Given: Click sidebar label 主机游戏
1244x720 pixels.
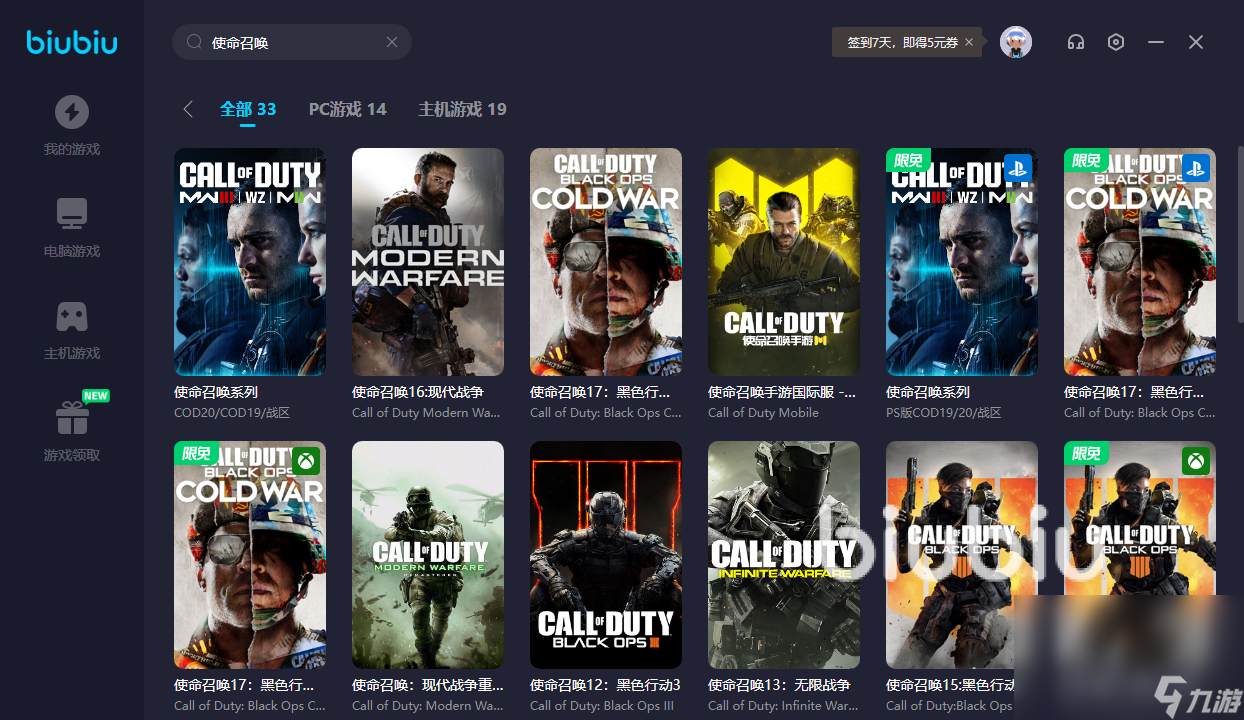Looking at the screenshot, I should (71, 354).
